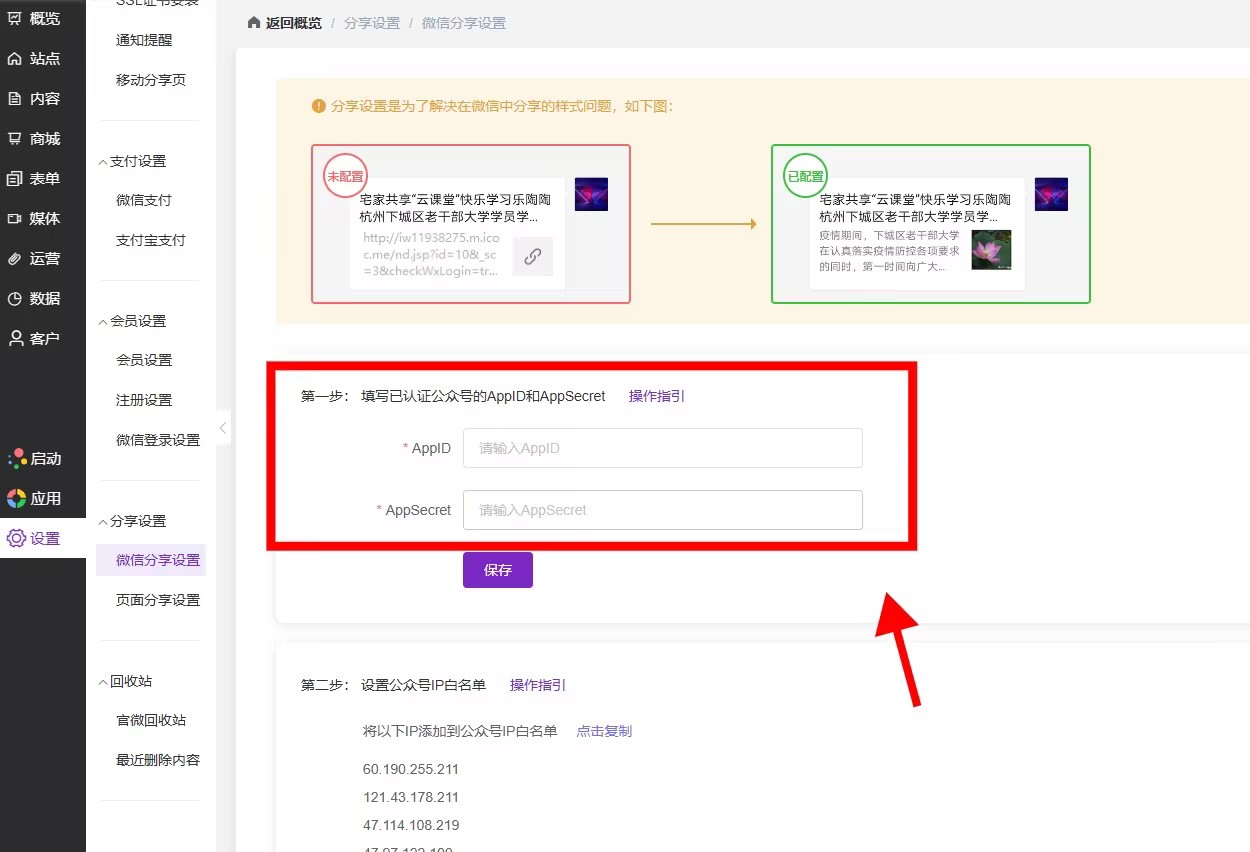The image size is (1250, 852).
Task: Open 客户 via the person icon
Action: pyautogui.click(x=15, y=339)
